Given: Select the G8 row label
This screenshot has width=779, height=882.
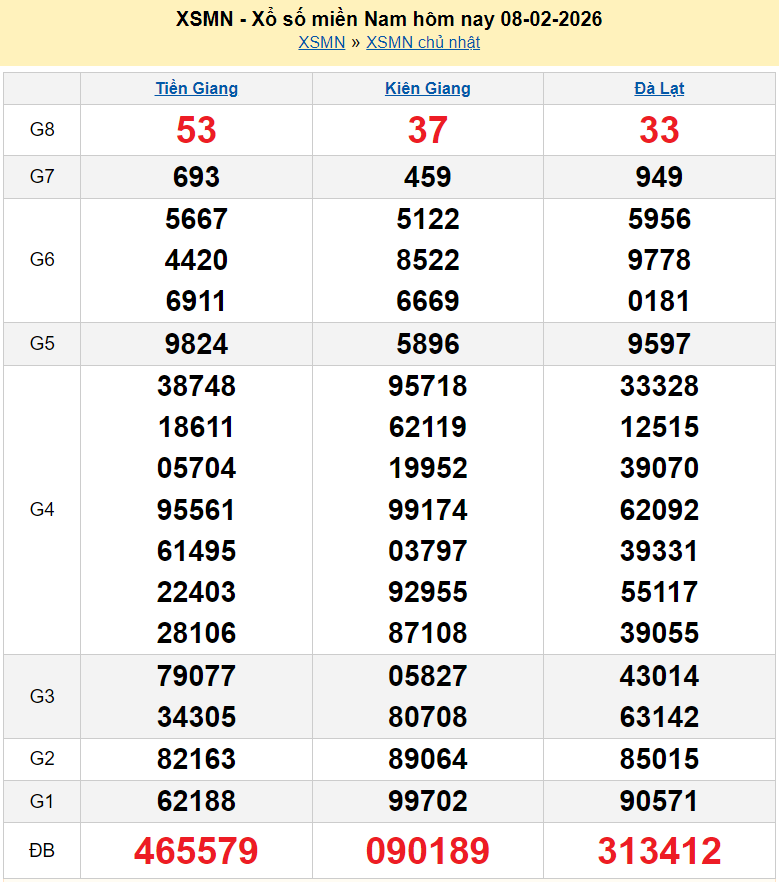Looking at the screenshot, I should click(42, 130).
